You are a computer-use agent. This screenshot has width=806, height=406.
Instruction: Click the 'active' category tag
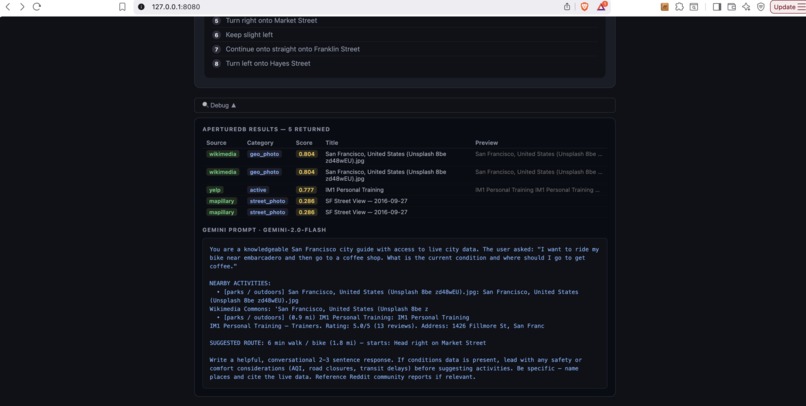258,190
